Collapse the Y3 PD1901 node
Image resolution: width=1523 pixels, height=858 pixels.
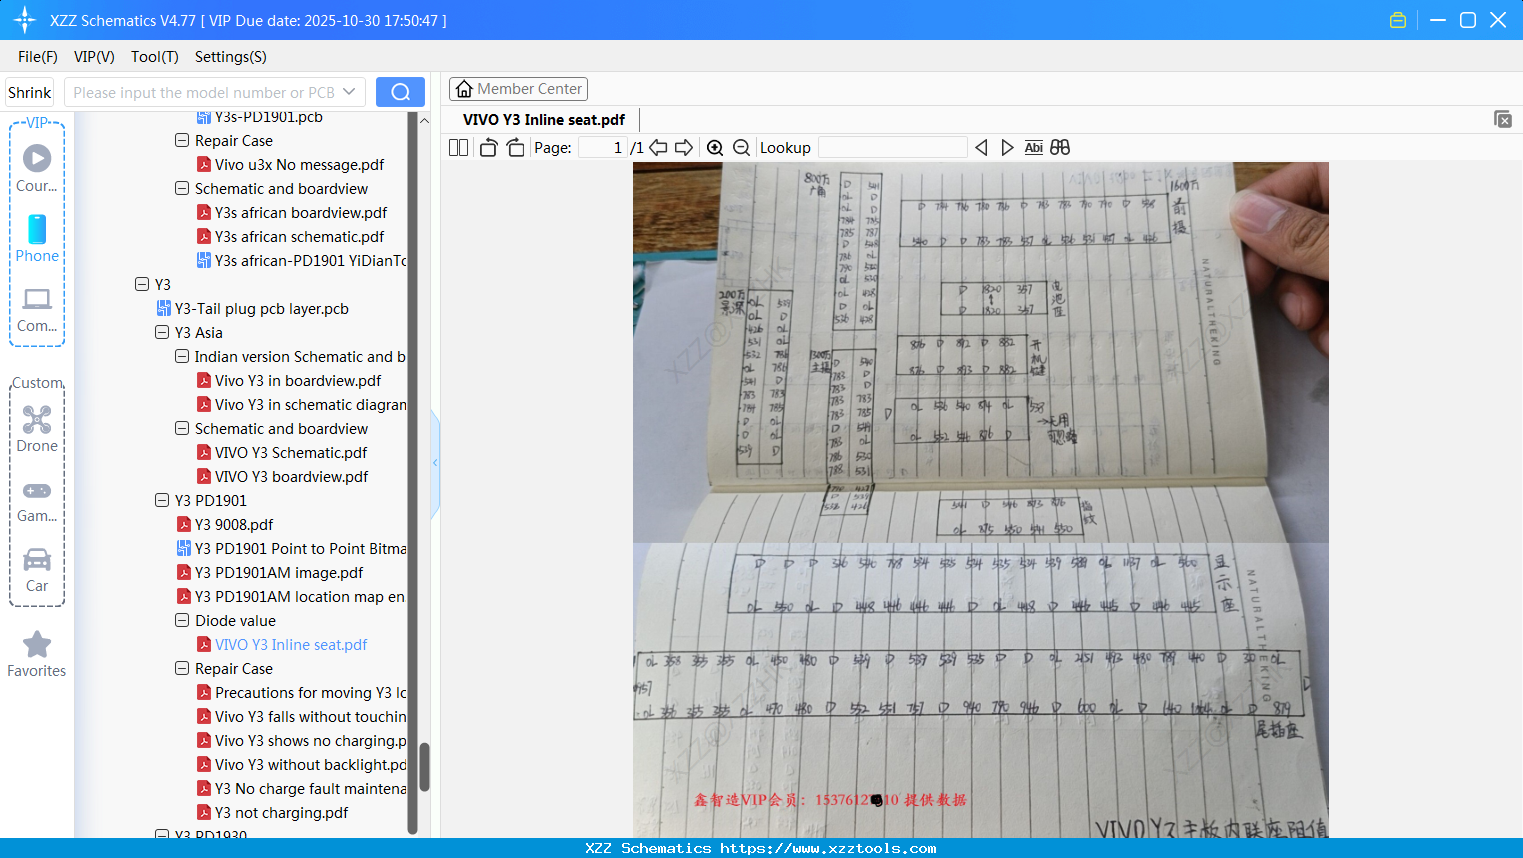point(162,501)
